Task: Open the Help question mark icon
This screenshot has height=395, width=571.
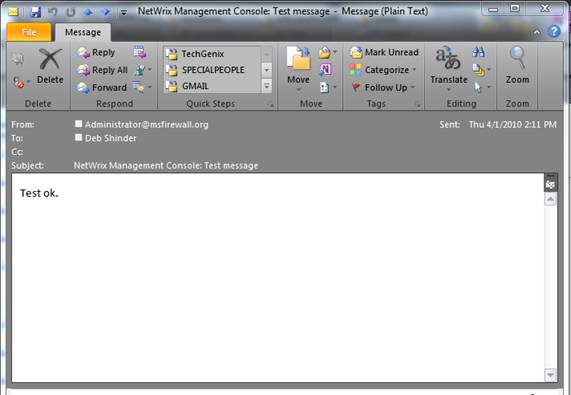Action: (x=554, y=32)
